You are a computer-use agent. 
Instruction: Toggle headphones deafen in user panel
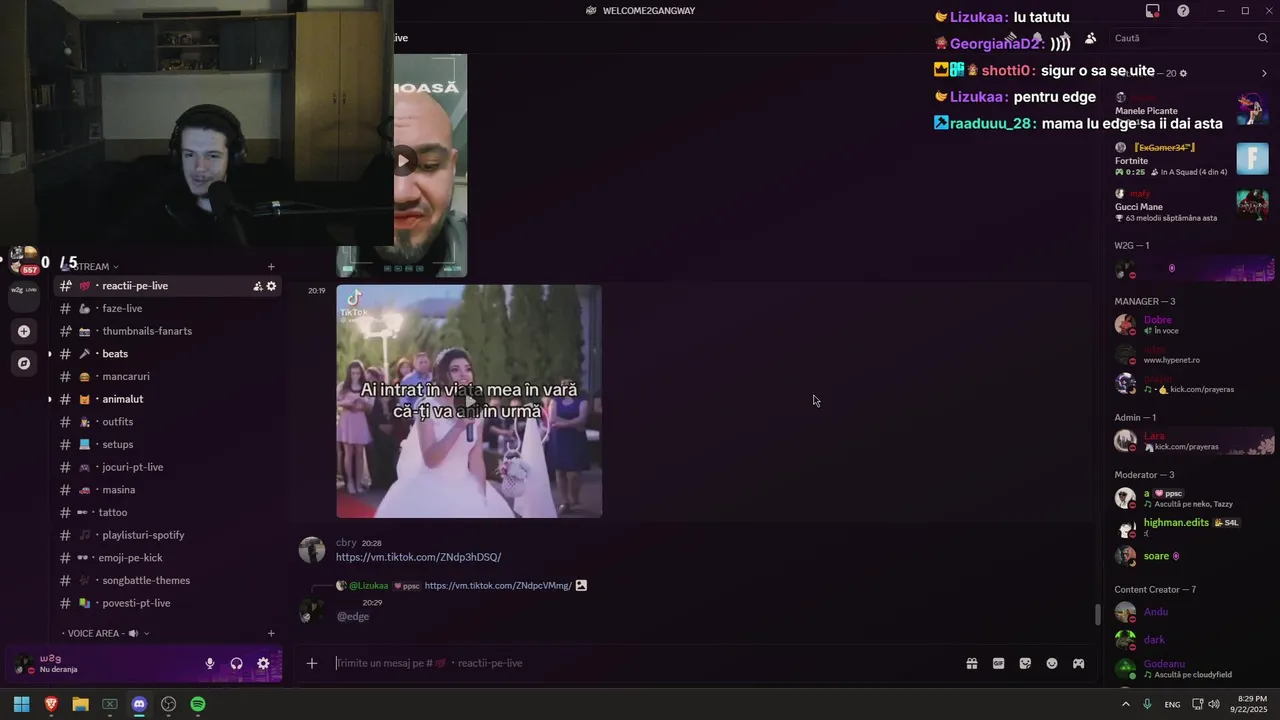pyautogui.click(x=237, y=663)
